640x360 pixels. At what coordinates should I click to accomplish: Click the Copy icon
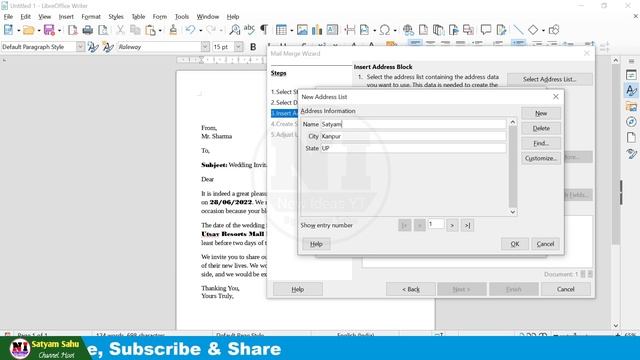coord(135,30)
